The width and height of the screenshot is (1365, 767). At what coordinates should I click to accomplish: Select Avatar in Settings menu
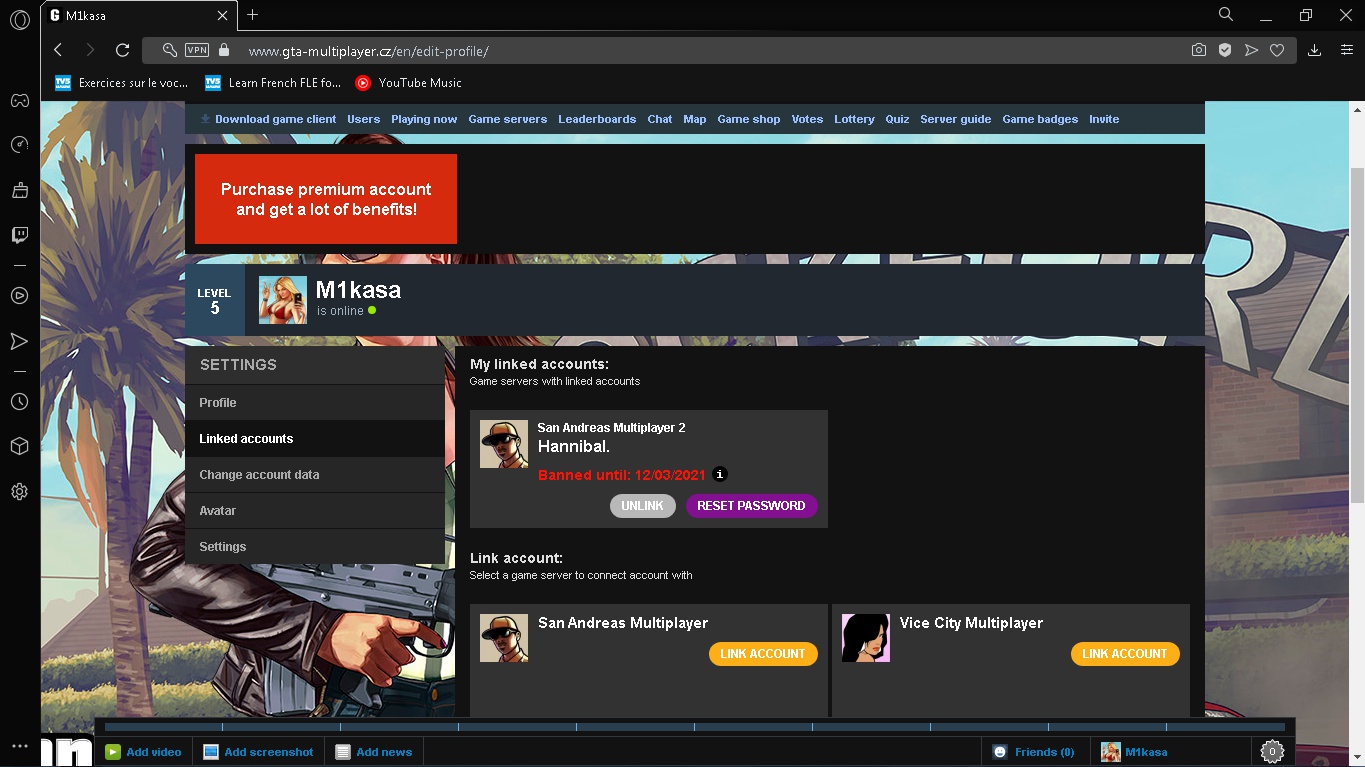315,511
